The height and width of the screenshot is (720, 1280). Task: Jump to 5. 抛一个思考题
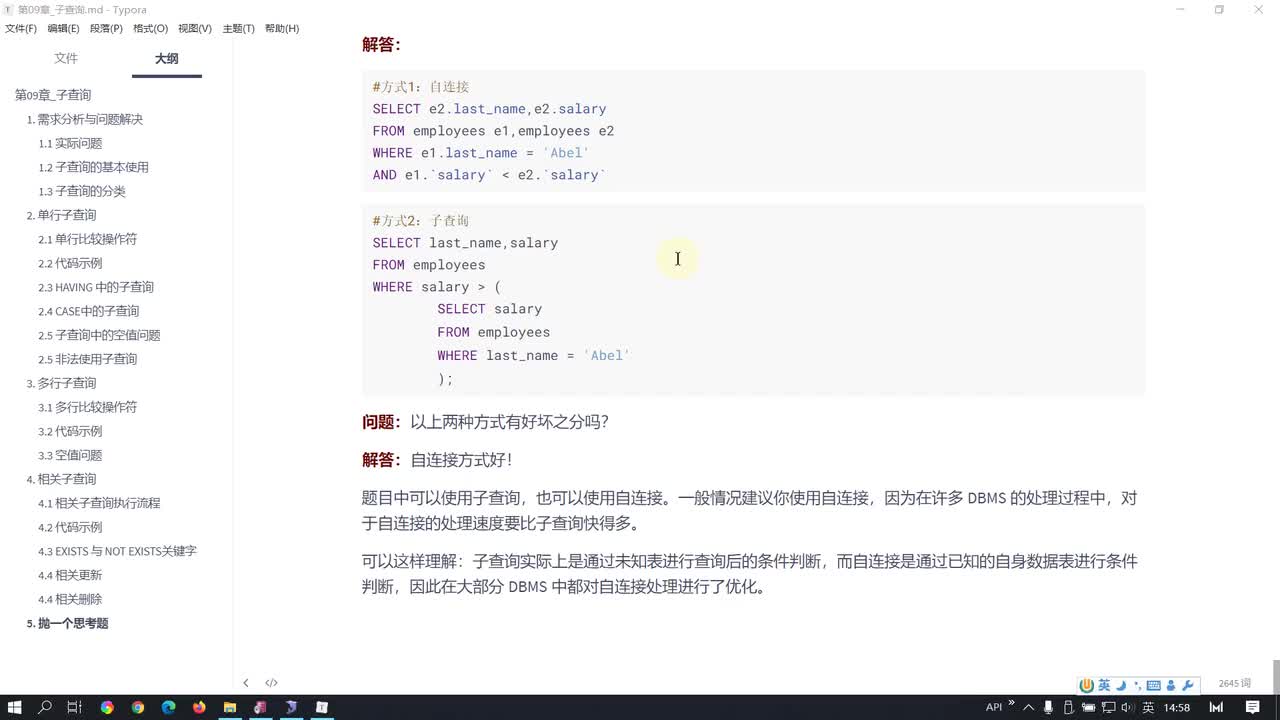coord(67,623)
